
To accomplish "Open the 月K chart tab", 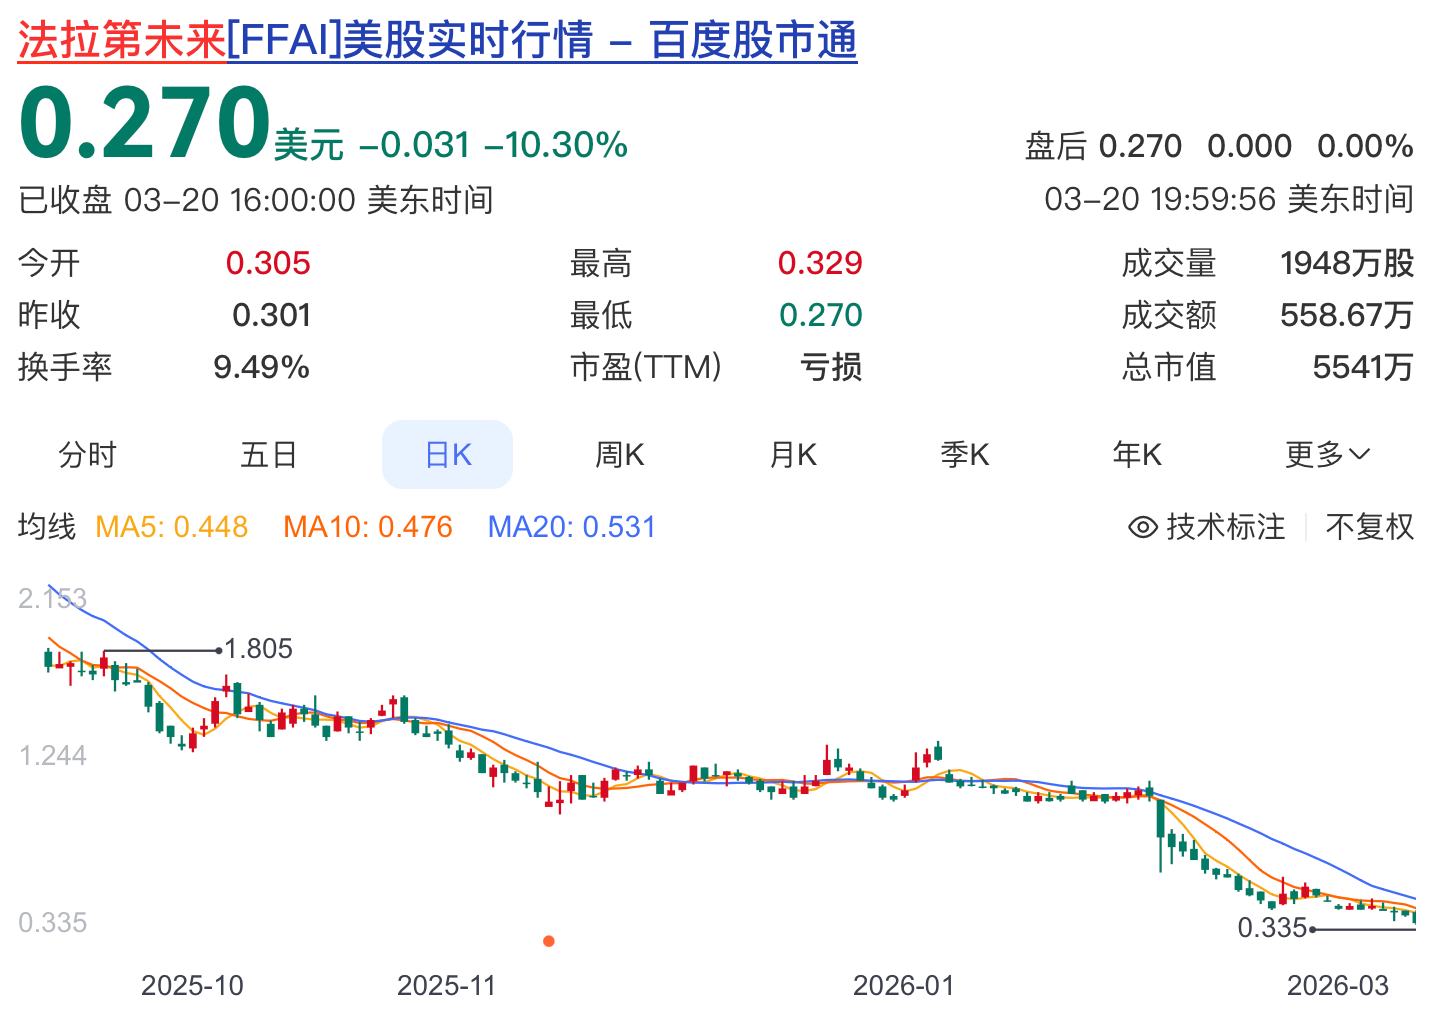I will (x=793, y=455).
